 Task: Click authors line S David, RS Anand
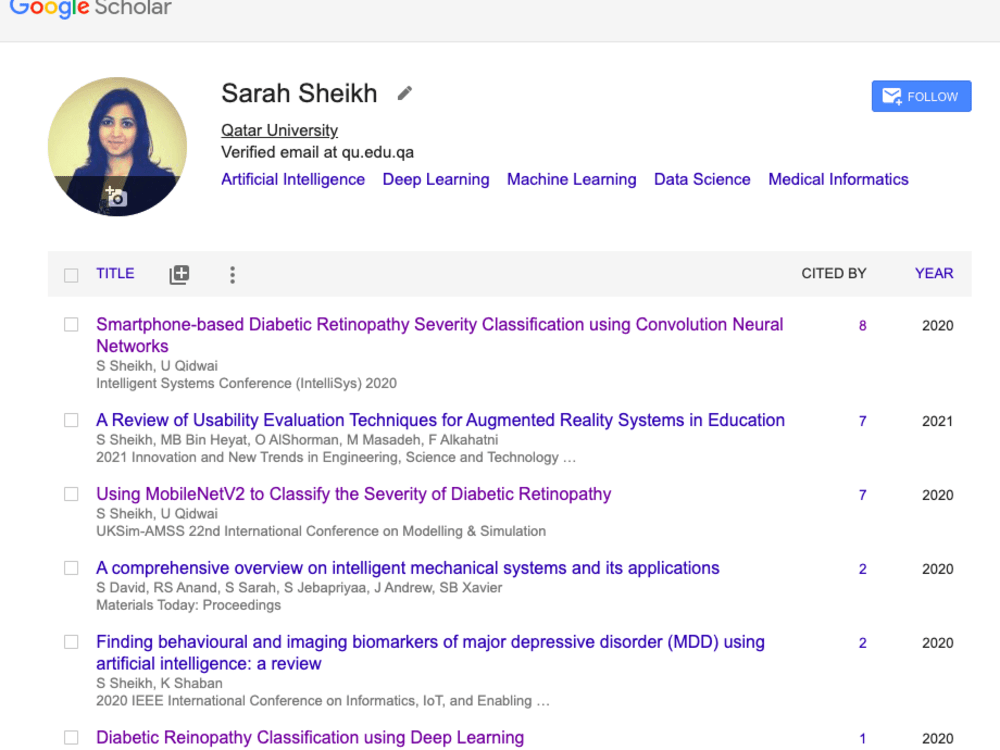click(299, 587)
